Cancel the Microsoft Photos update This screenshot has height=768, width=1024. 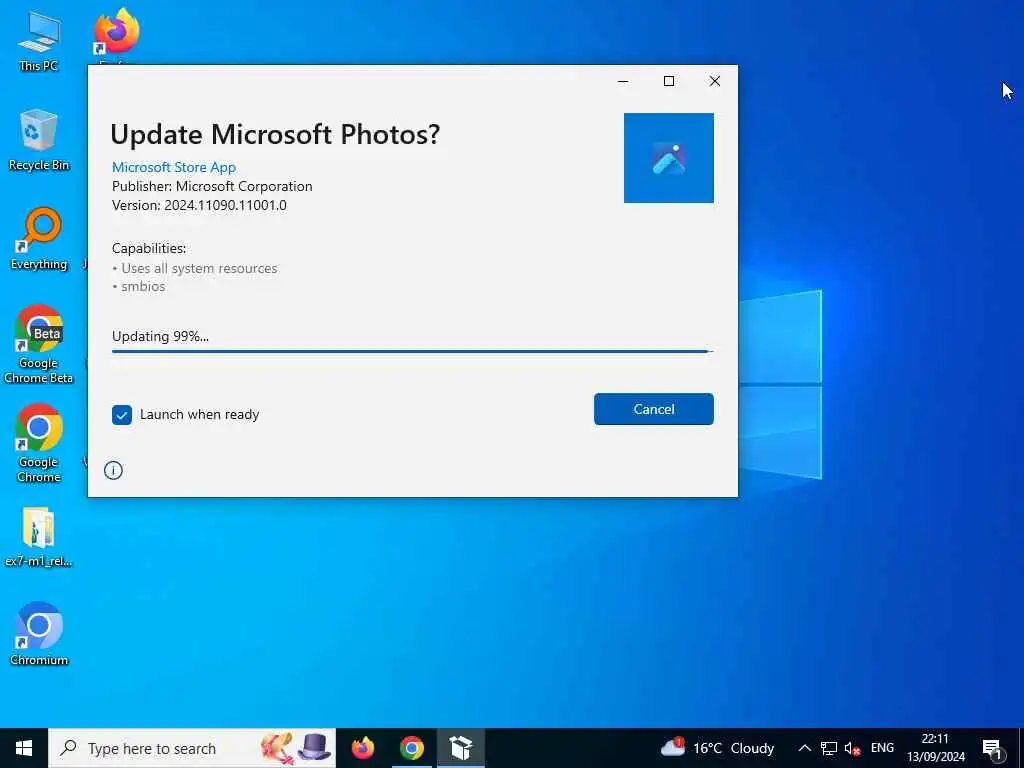(654, 409)
